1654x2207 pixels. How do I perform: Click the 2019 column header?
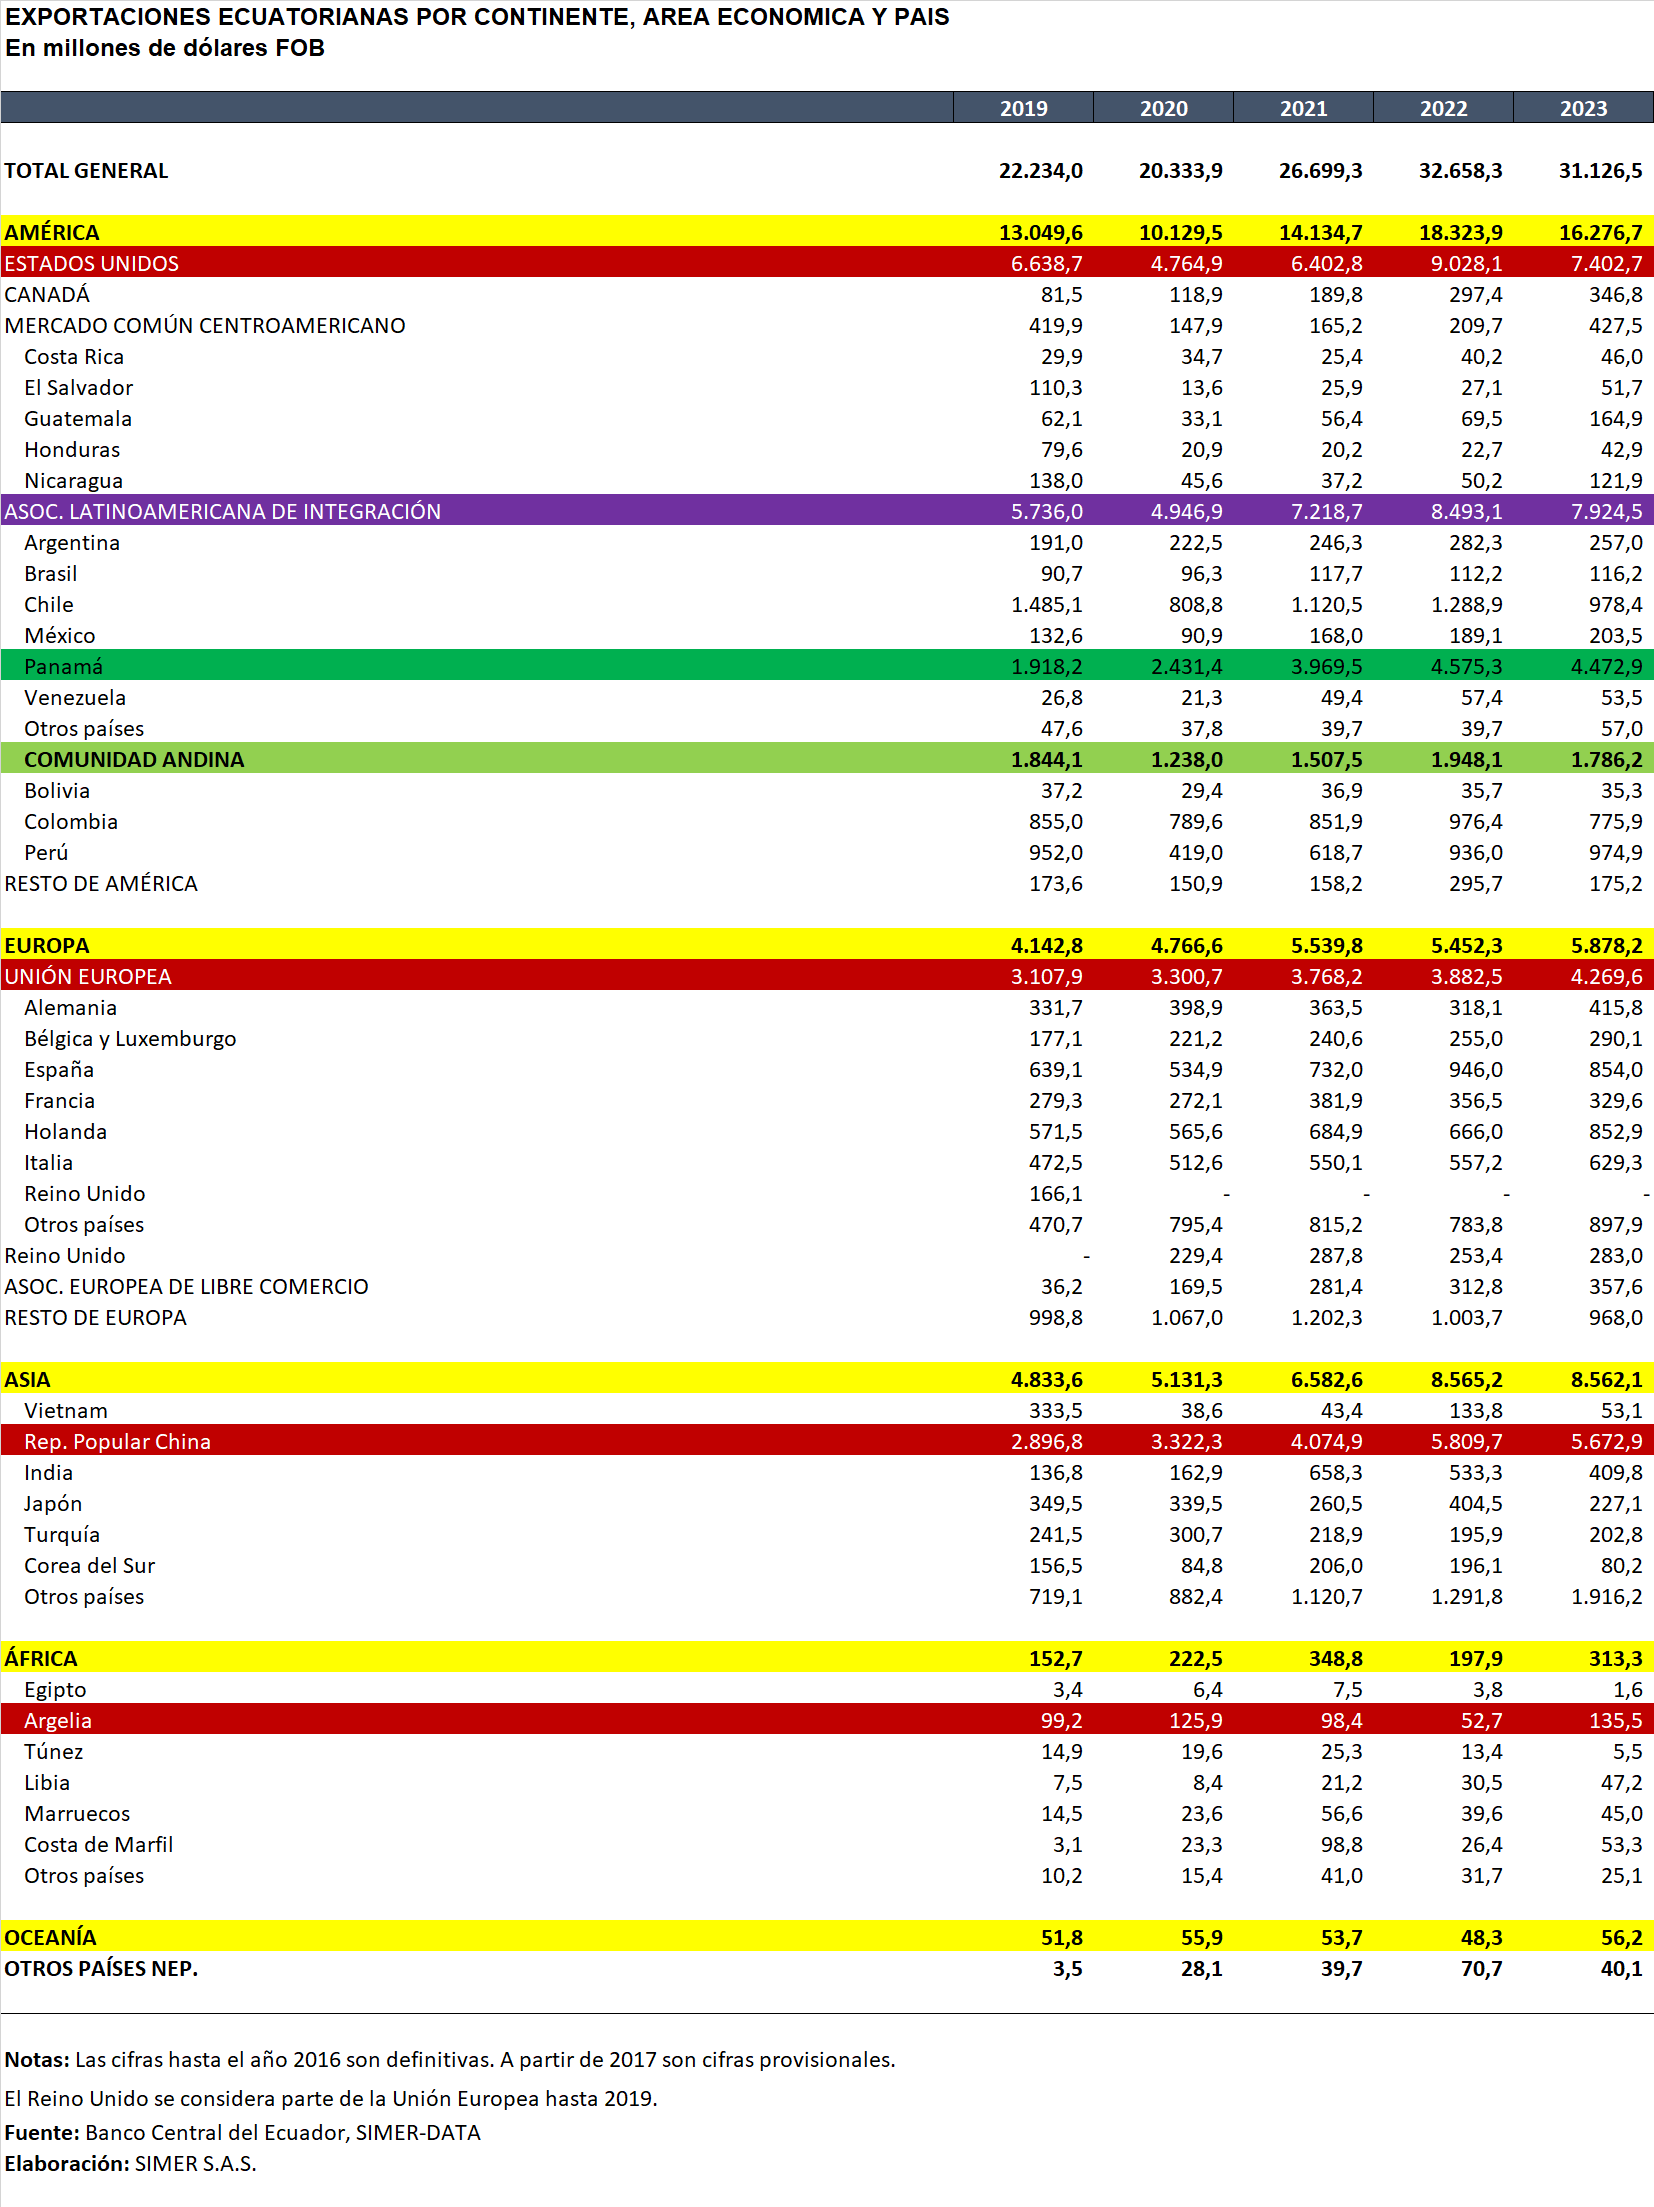click(1023, 108)
